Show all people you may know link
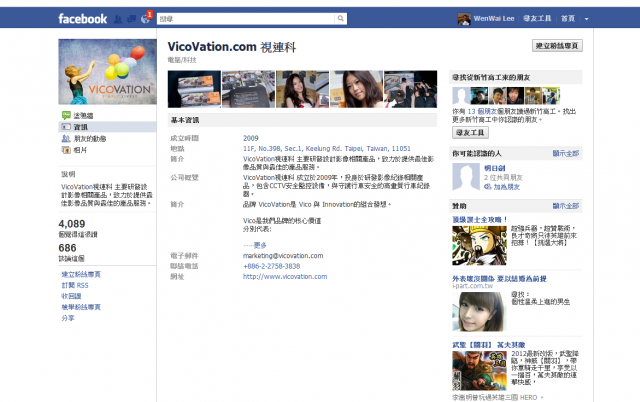 coord(566,153)
